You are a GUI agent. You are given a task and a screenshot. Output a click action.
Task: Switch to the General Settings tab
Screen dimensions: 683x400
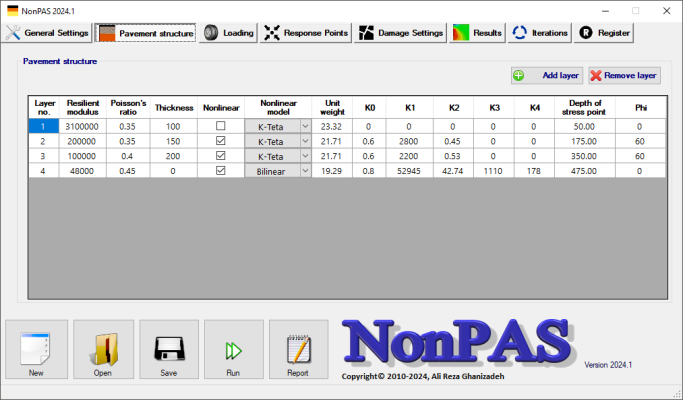coord(47,33)
